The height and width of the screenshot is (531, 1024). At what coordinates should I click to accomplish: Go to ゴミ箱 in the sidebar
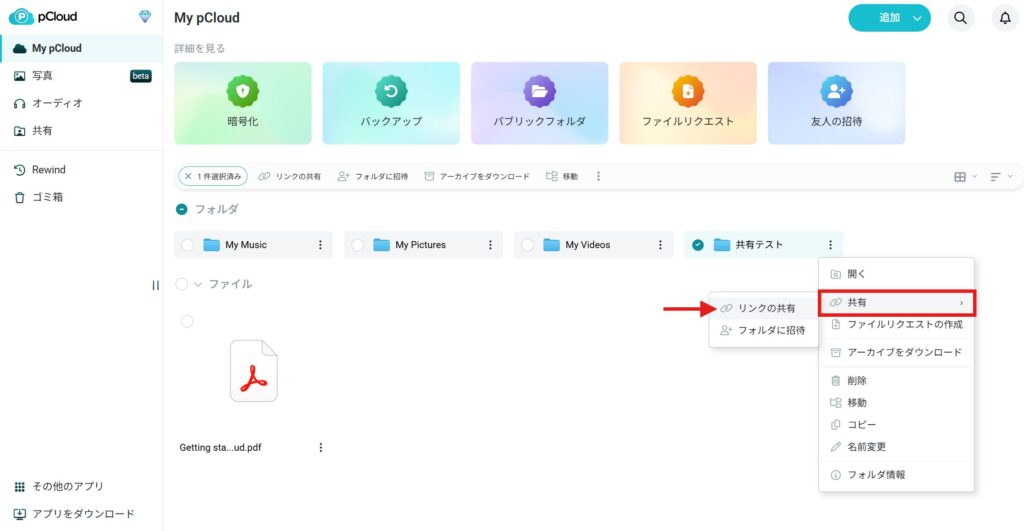[x=47, y=197]
